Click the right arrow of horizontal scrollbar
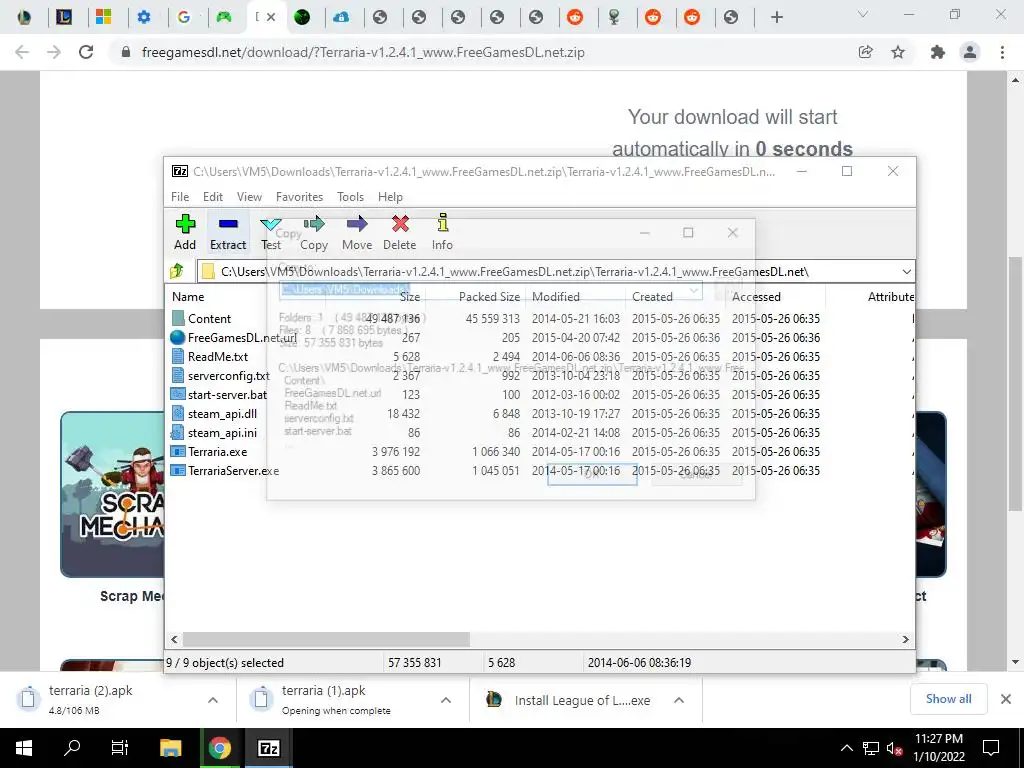1024x768 pixels. pos(905,639)
